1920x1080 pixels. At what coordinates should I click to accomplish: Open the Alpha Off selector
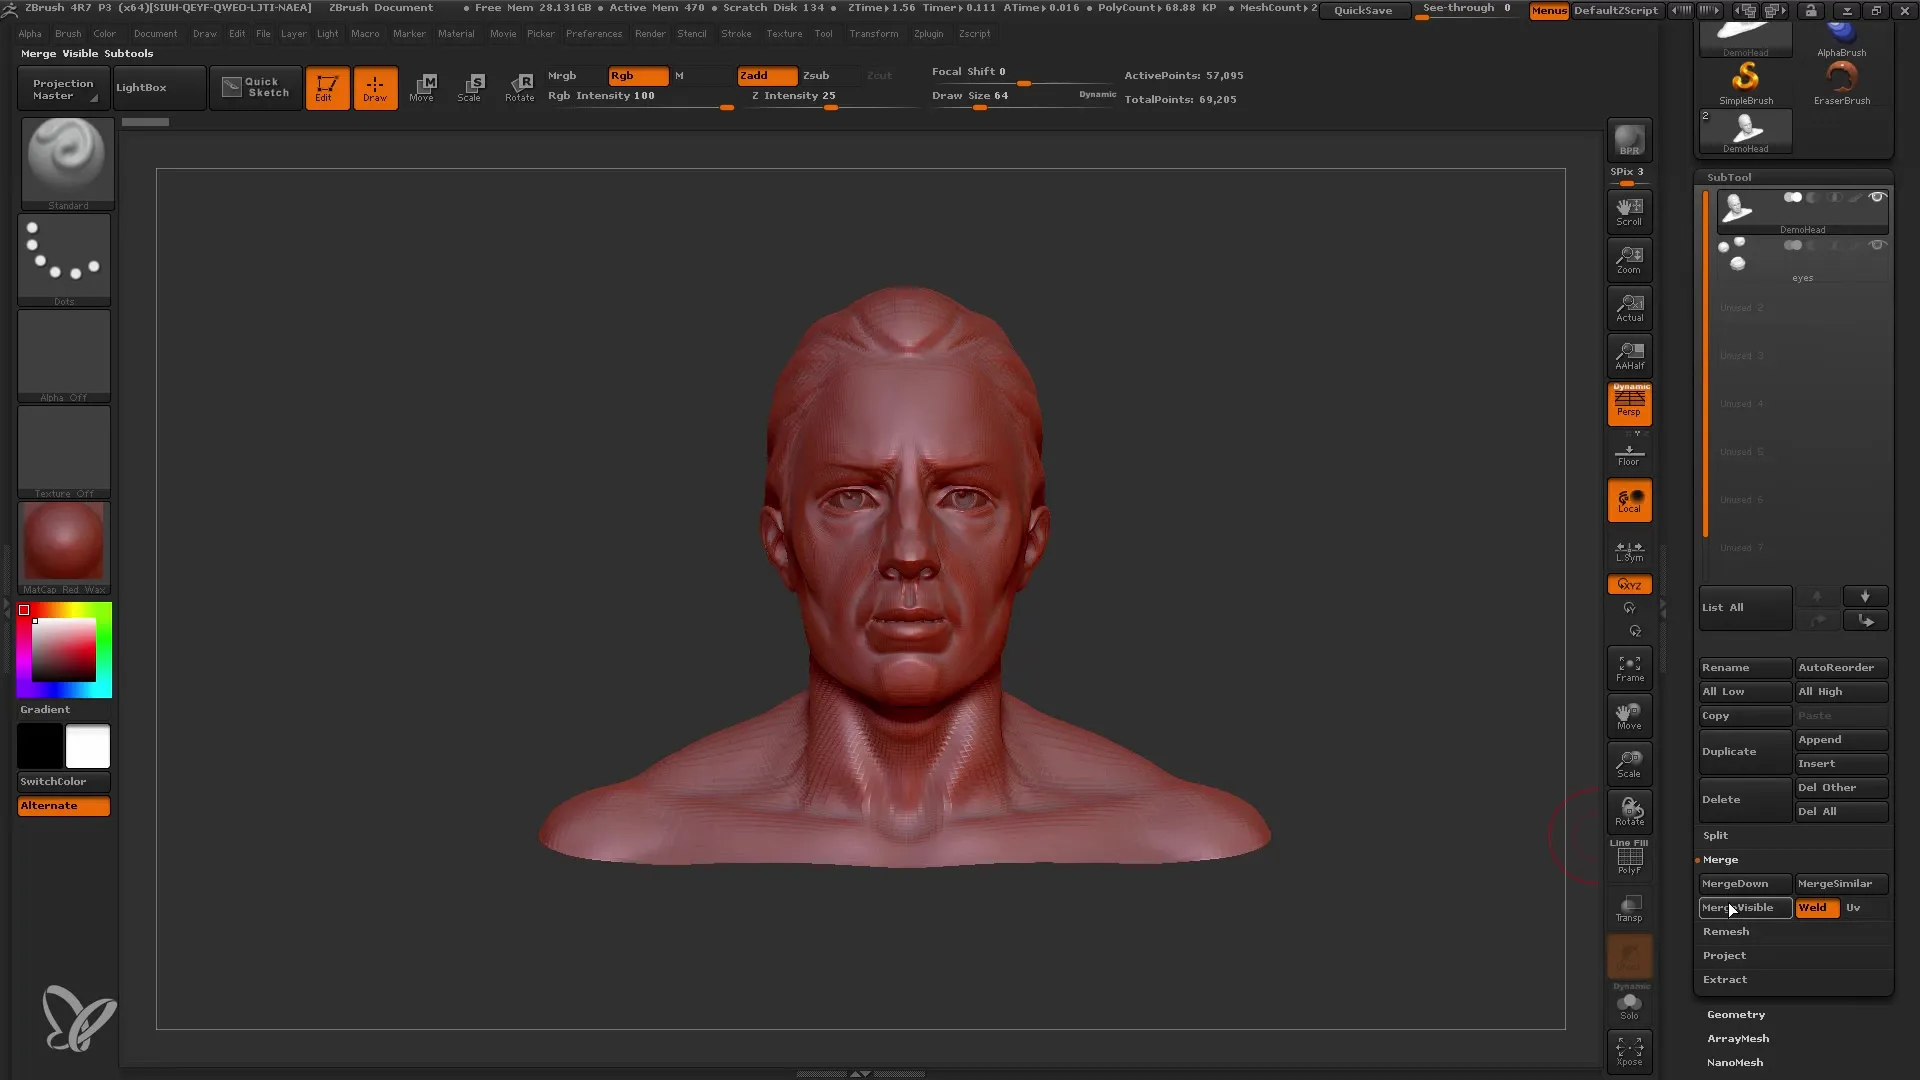[64, 356]
